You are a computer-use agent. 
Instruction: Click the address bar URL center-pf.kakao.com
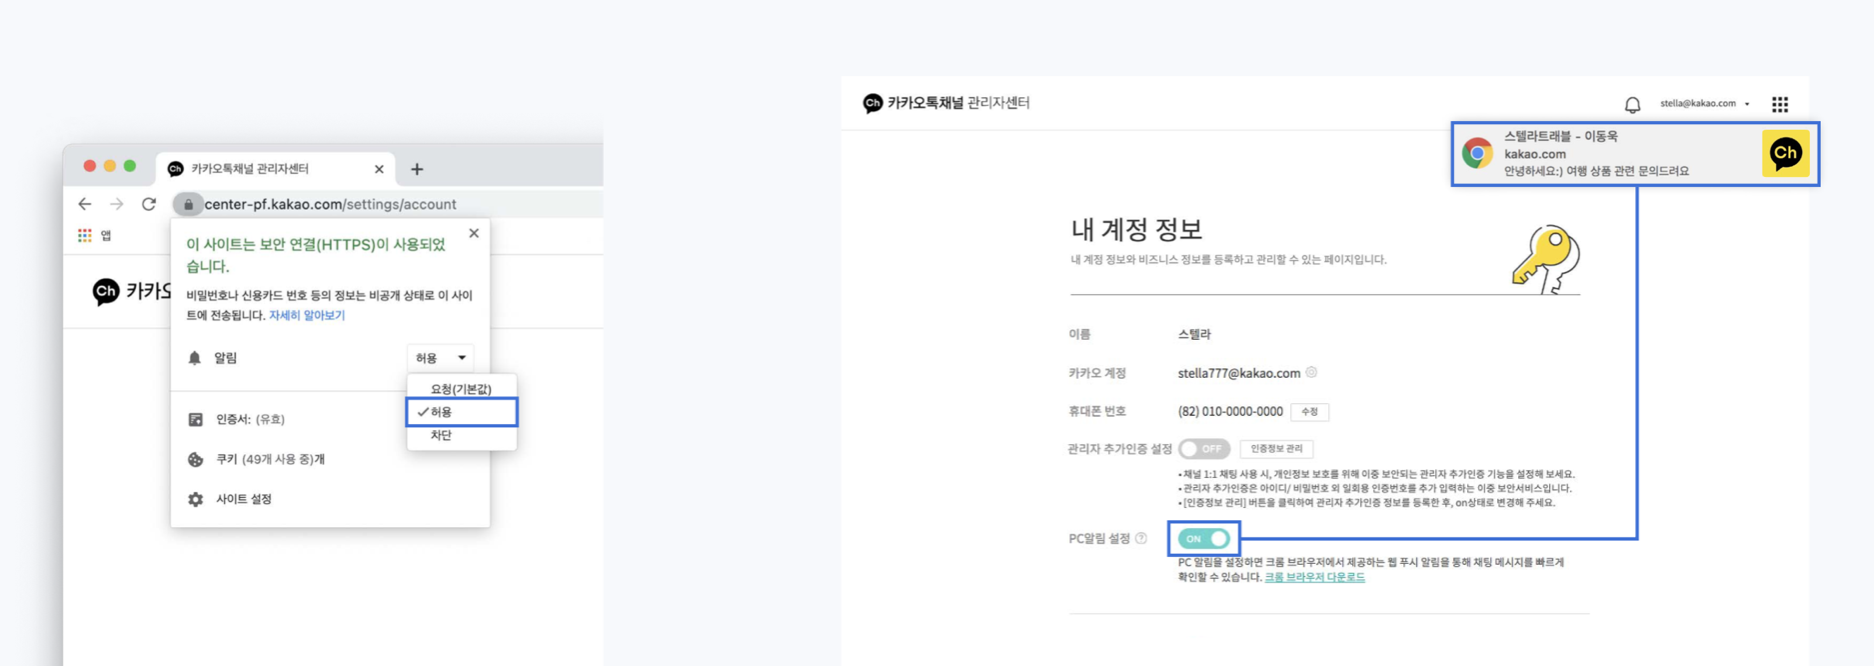(330, 204)
